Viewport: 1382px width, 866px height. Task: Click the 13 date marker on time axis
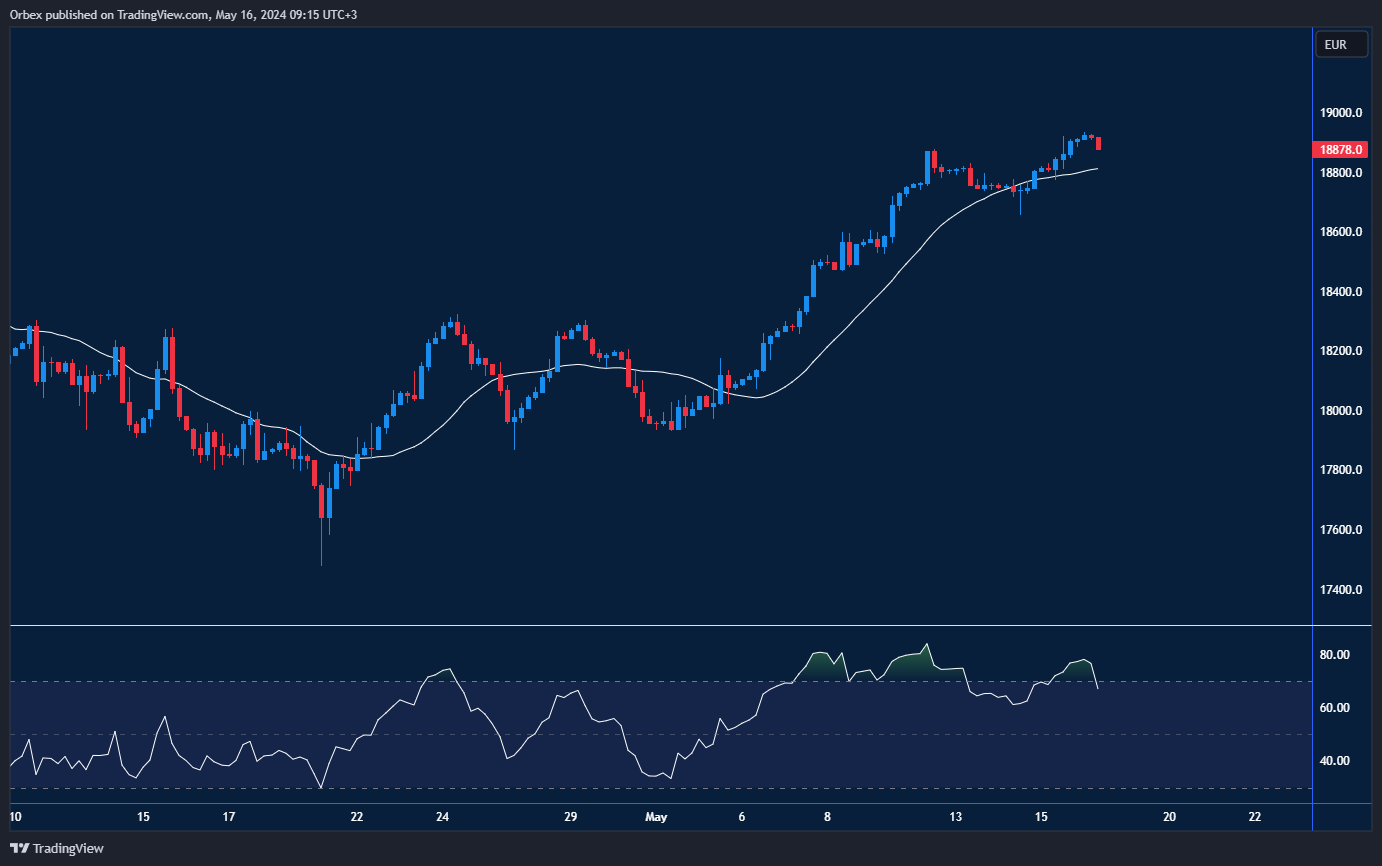click(x=956, y=817)
